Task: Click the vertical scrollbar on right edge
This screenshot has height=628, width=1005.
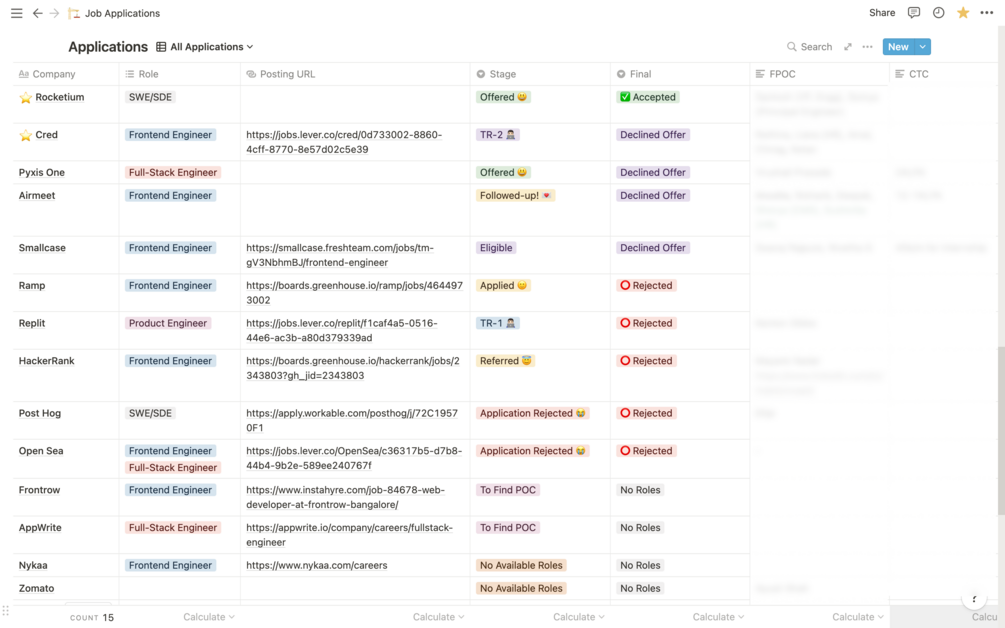Action: (1001, 429)
